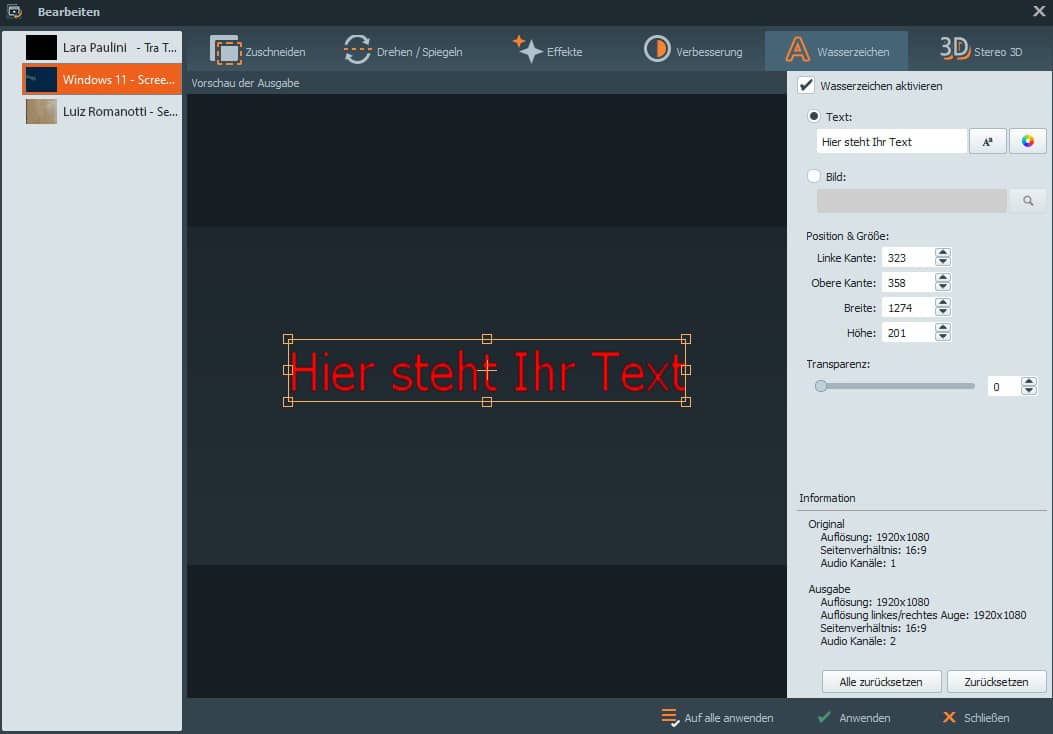Uncheck Wasserzeichen aktivieren checkbox
The image size is (1053, 734).
point(807,85)
